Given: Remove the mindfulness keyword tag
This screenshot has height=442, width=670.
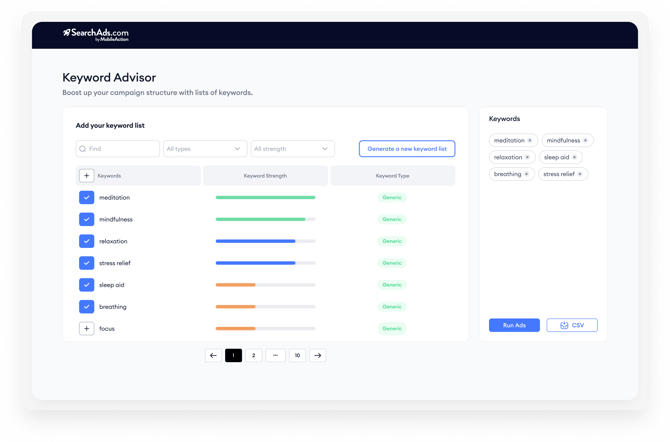Looking at the screenshot, I should [586, 141].
